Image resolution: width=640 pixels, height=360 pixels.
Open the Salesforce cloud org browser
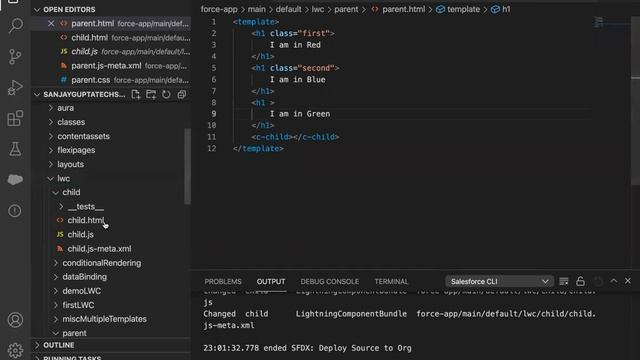(x=15, y=180)
